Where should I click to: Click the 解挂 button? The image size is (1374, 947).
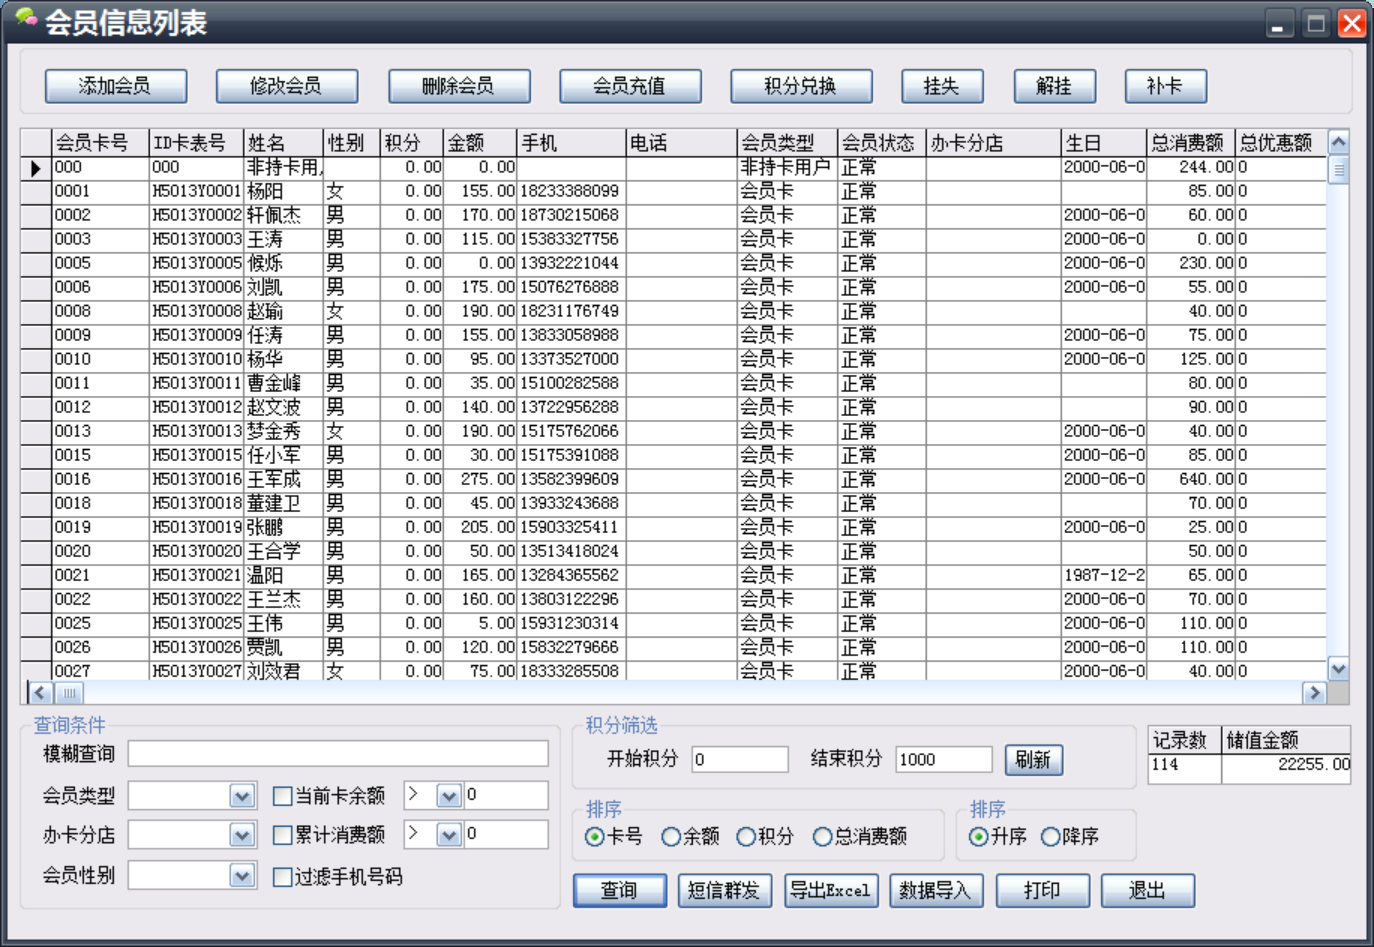point(1053,86)
